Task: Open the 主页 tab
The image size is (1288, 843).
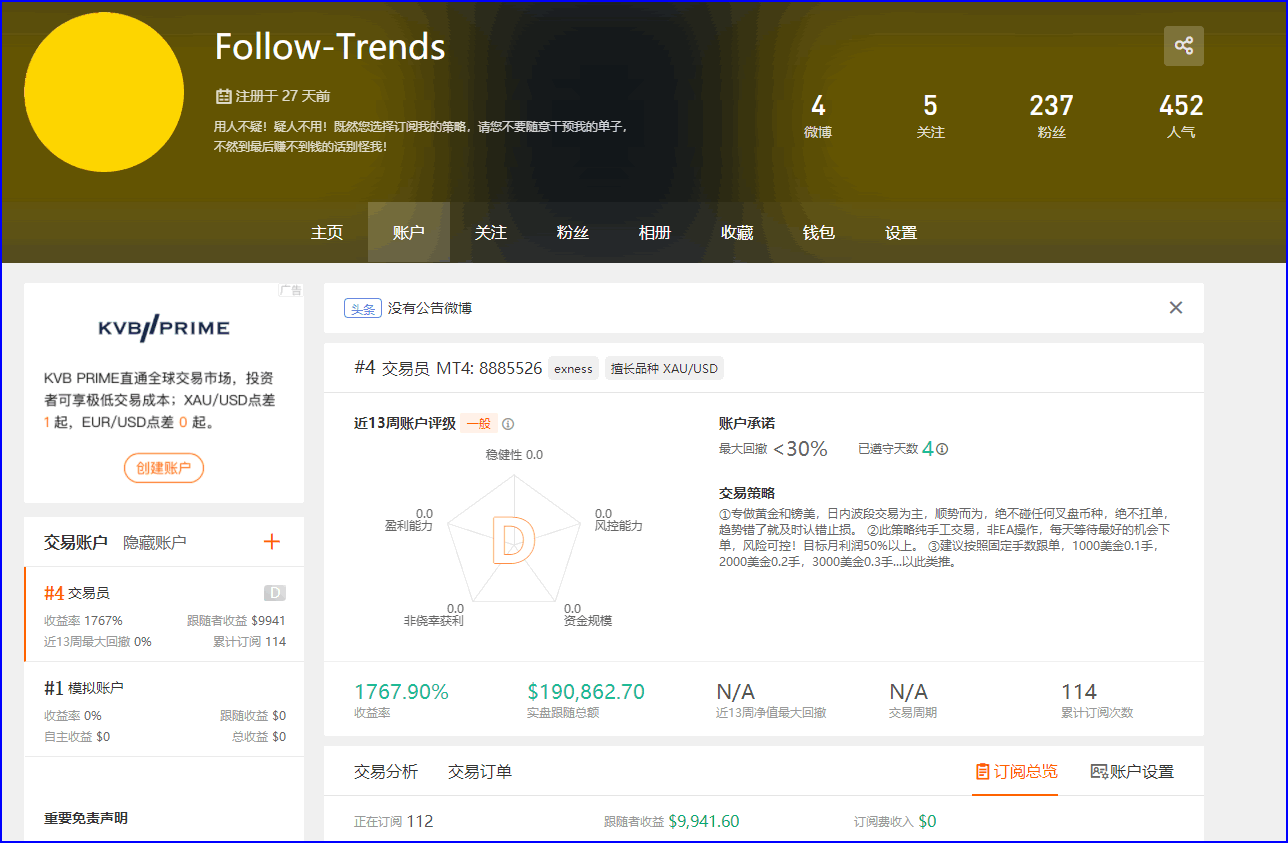Action: pos(327,232)
